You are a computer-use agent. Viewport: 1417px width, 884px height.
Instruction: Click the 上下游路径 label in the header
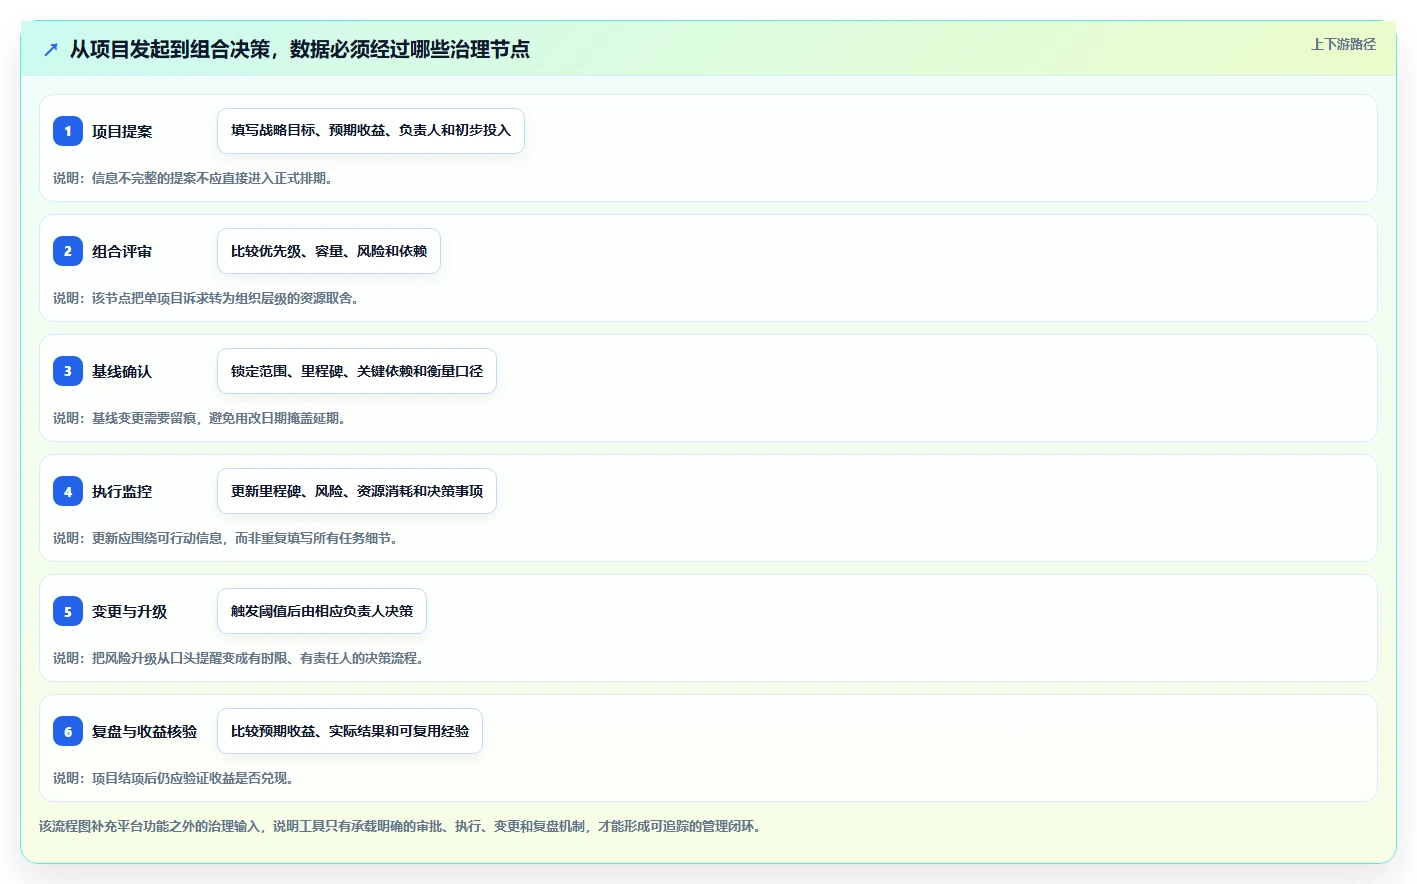click(1343, 44)
